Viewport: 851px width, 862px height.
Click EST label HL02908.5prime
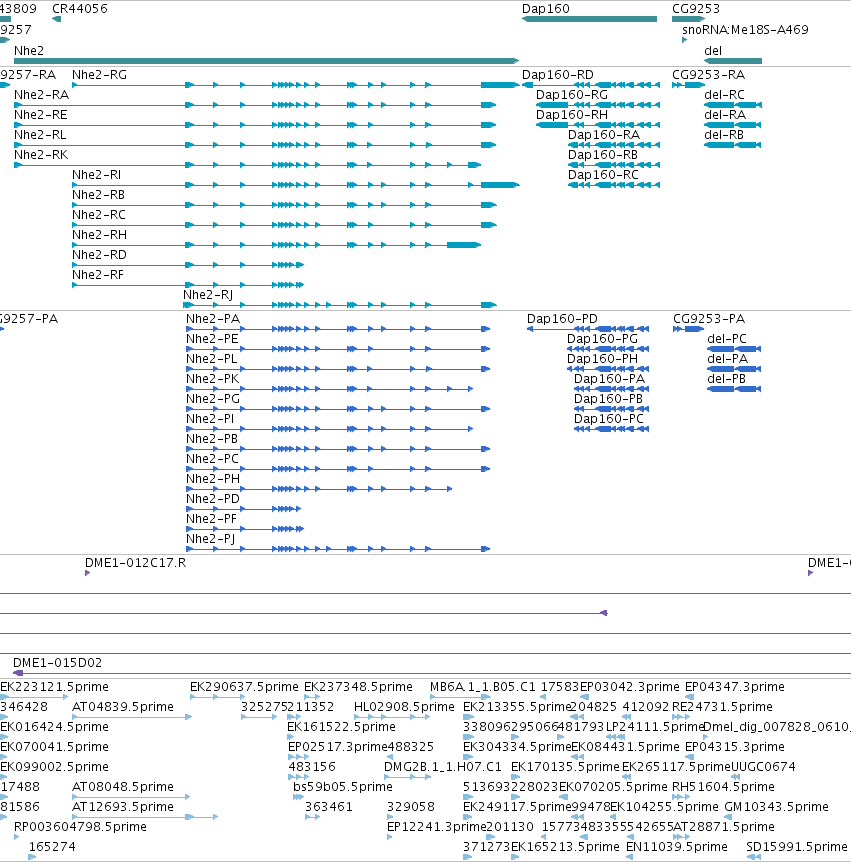[404, 706]
